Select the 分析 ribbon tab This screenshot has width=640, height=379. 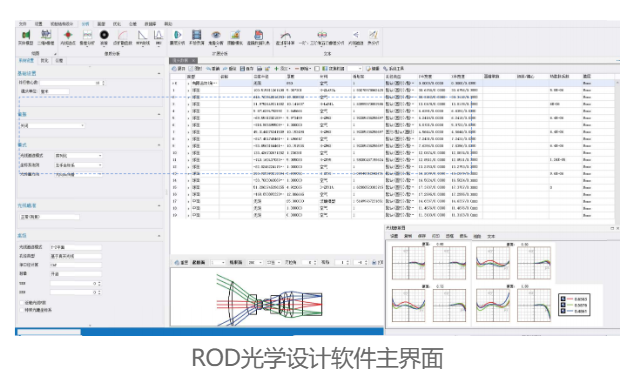click(x=85, y=24)
